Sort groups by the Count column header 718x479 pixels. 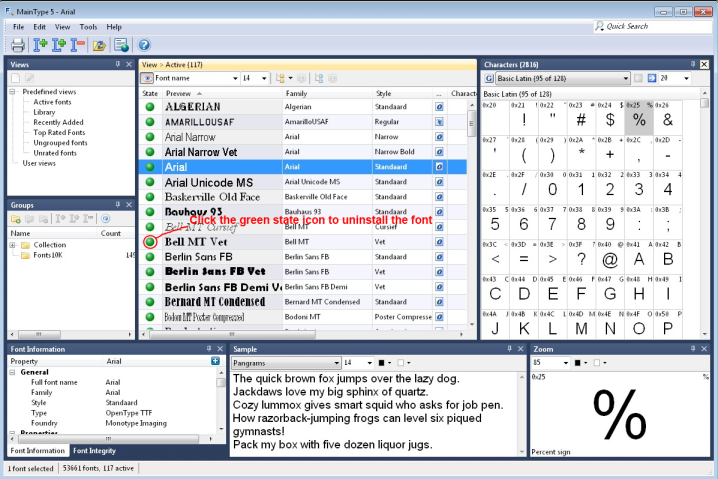(114, 233)
